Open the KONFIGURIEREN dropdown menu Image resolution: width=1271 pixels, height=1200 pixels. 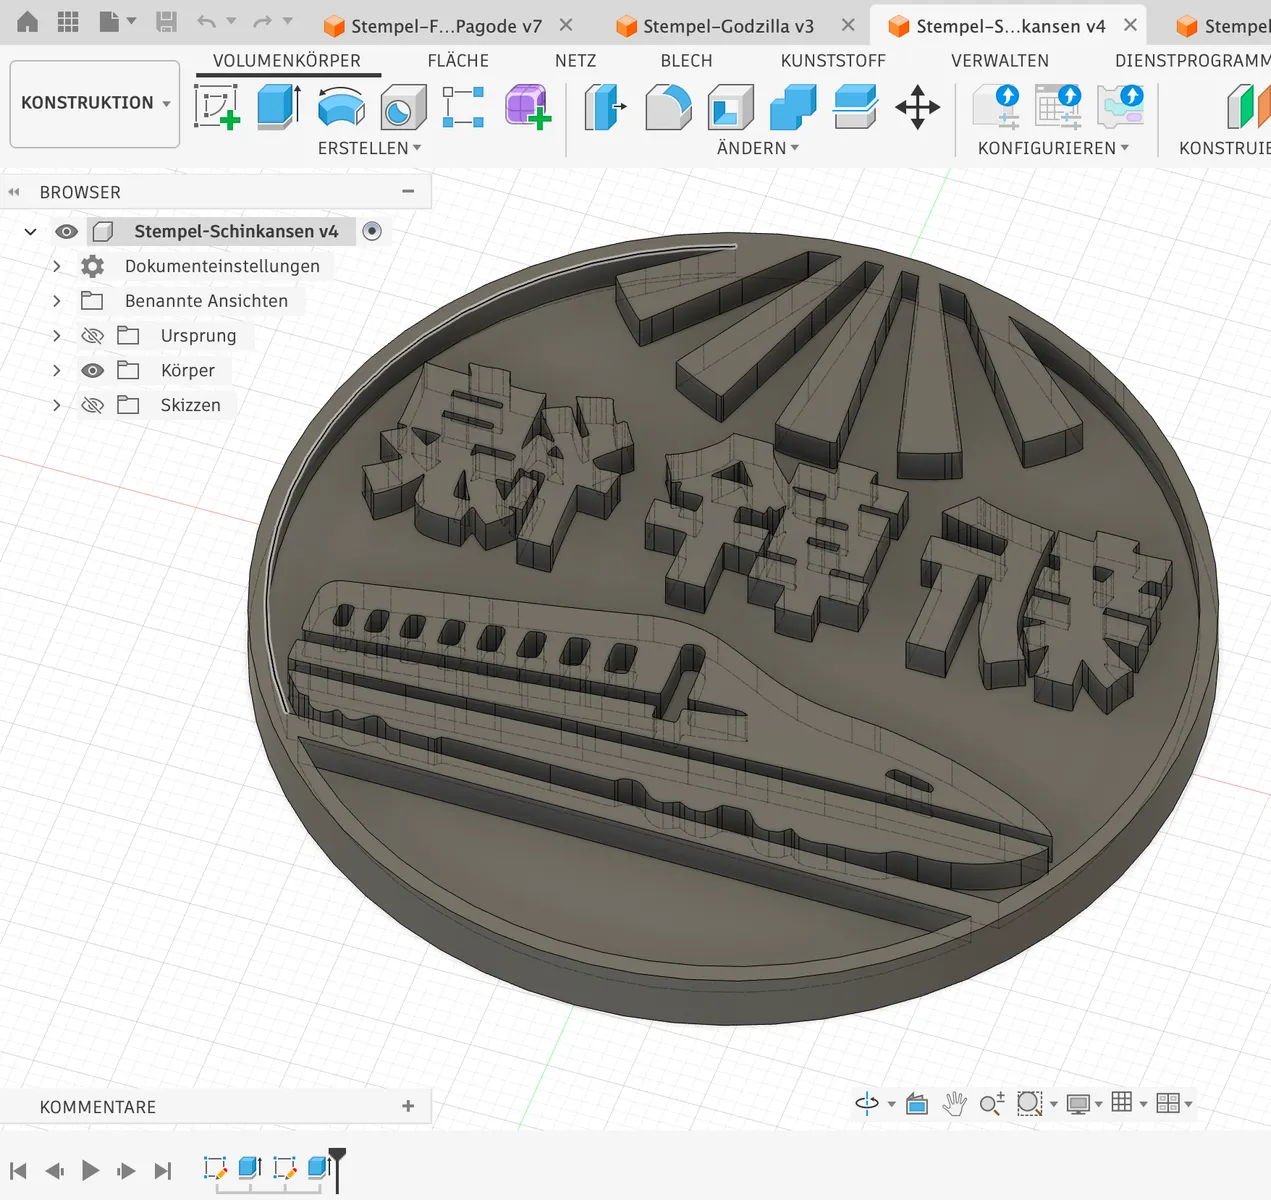tap(1053, 148)
